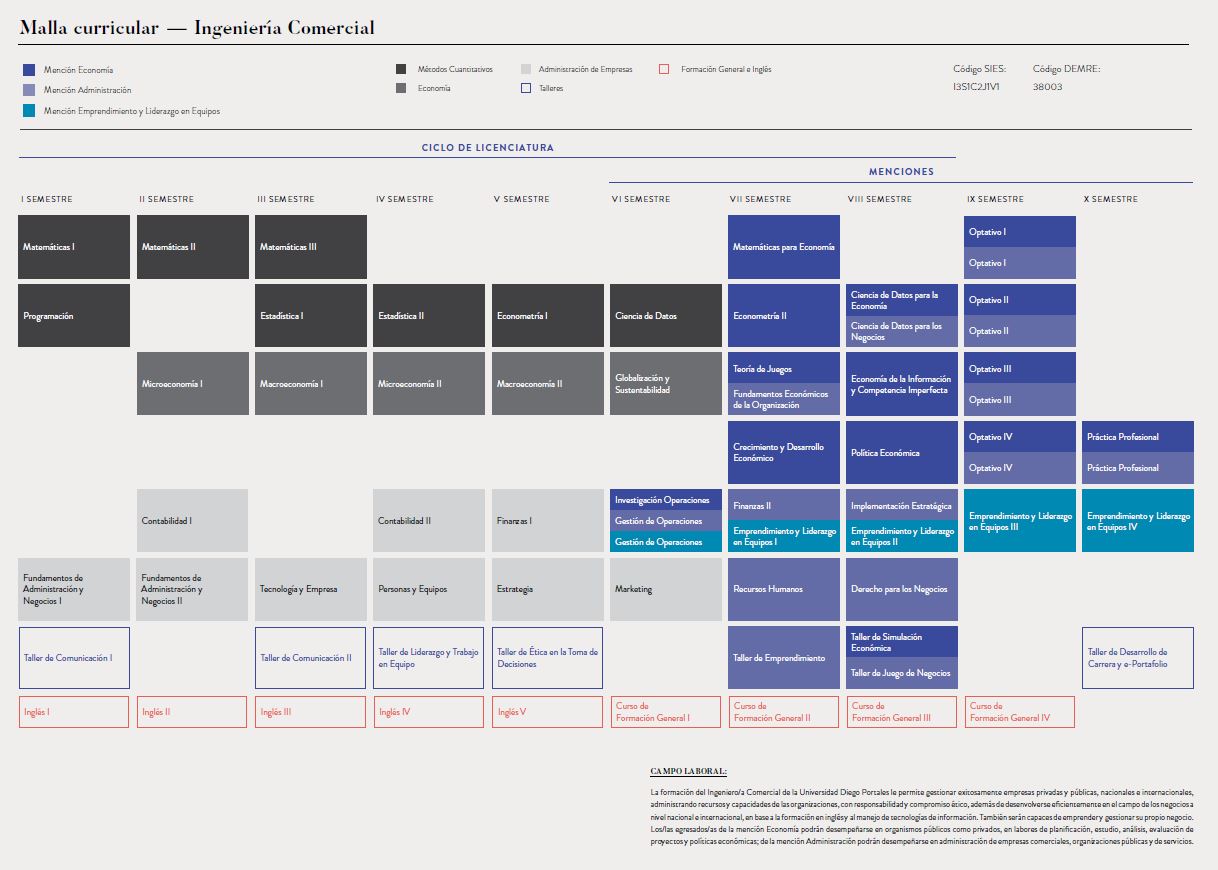This screenshot has height=870, width=1218.
Task: Open Curso de Formación General IV box
Action: [x=1019, y=712]
